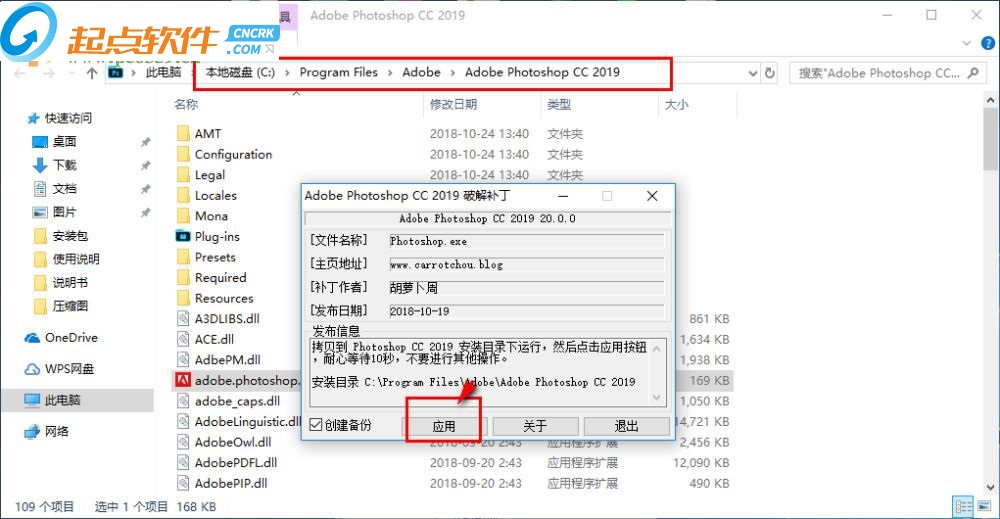Sort files by 大小 column header
Screen dimensions: 1000x519
click(x=676, y=105)
